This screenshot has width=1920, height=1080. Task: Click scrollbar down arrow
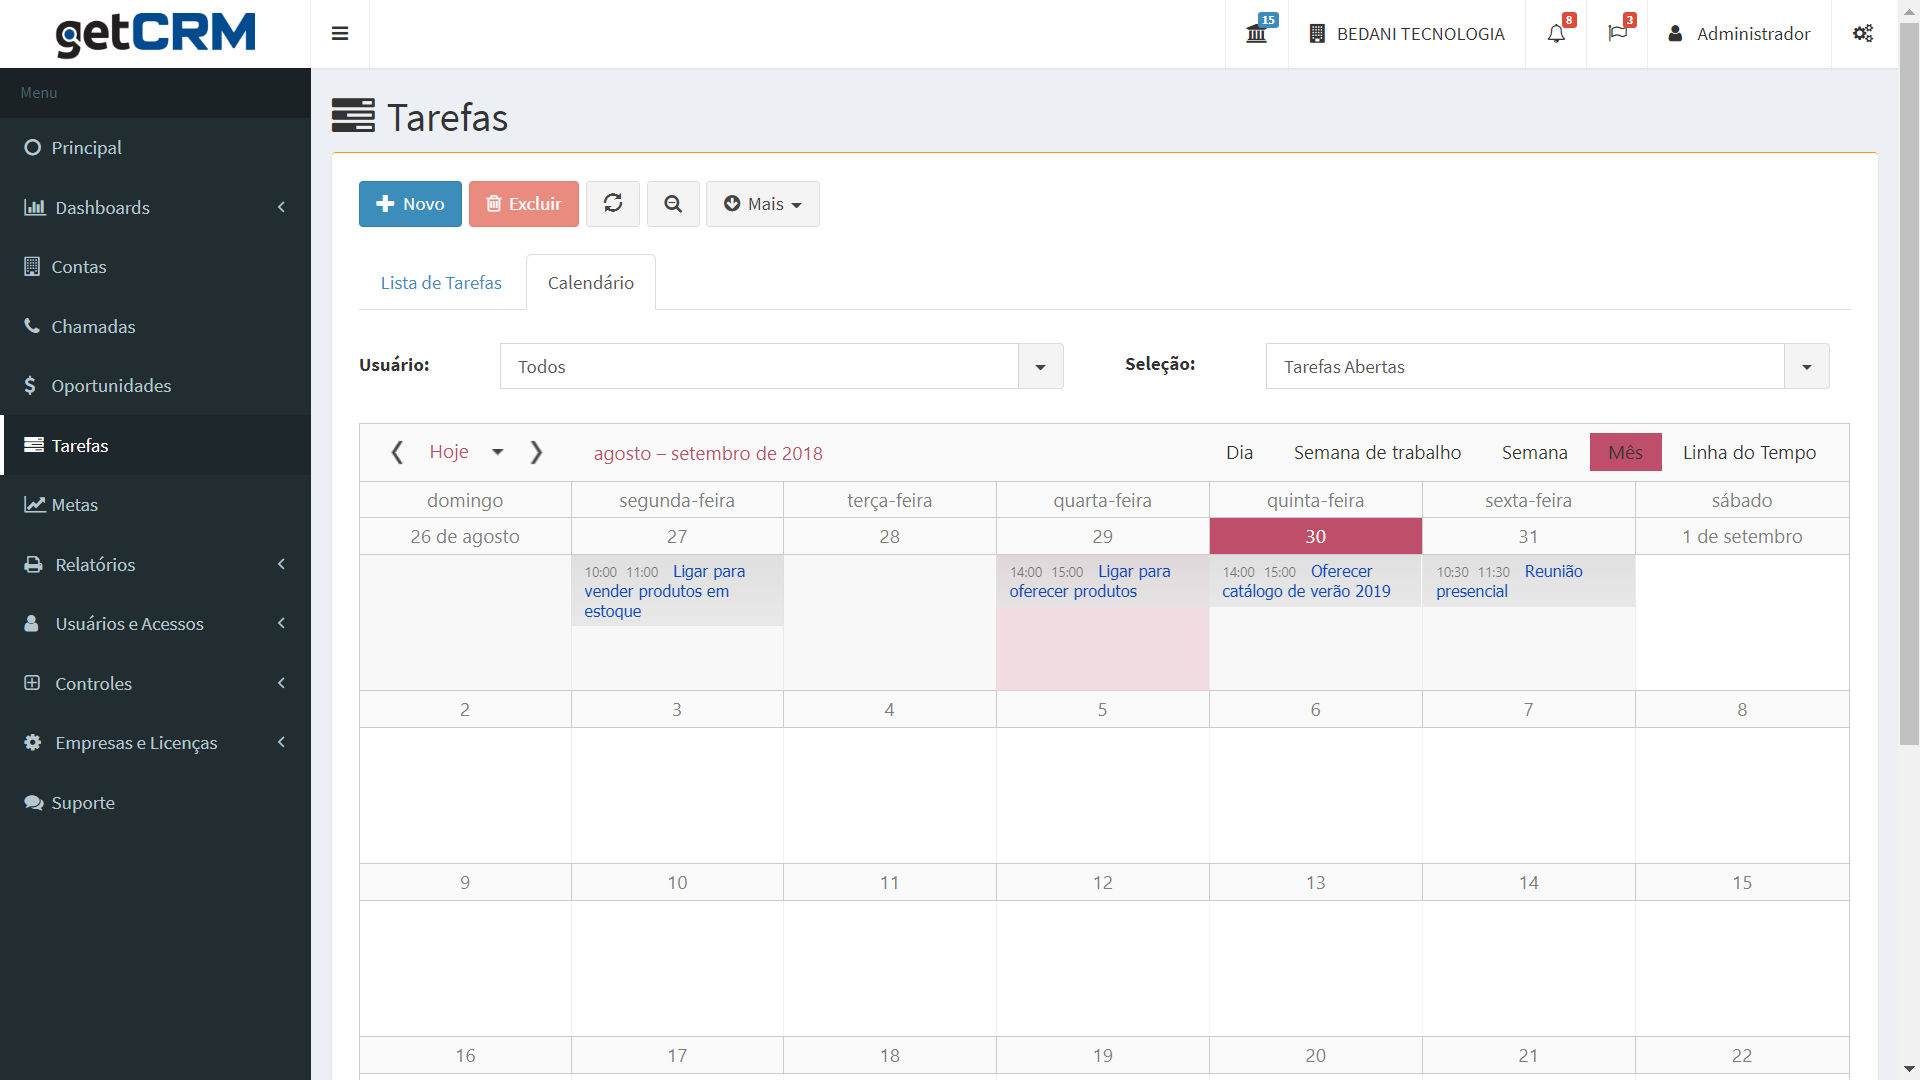point(1909,1070)
